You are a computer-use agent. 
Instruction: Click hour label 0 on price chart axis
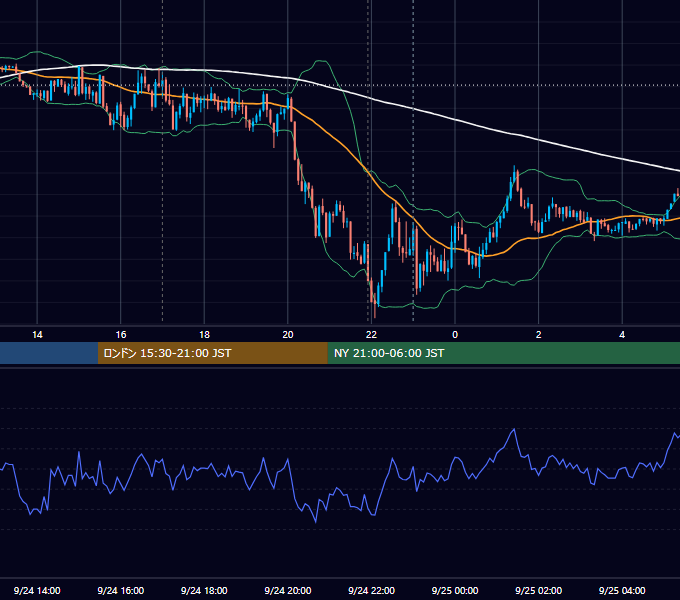pos(455,335)
